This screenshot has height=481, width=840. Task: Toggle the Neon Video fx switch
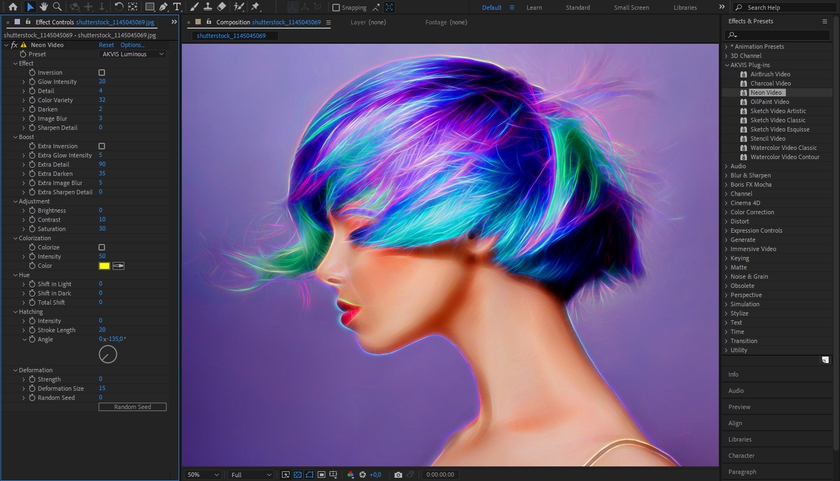tap(14, 45)
